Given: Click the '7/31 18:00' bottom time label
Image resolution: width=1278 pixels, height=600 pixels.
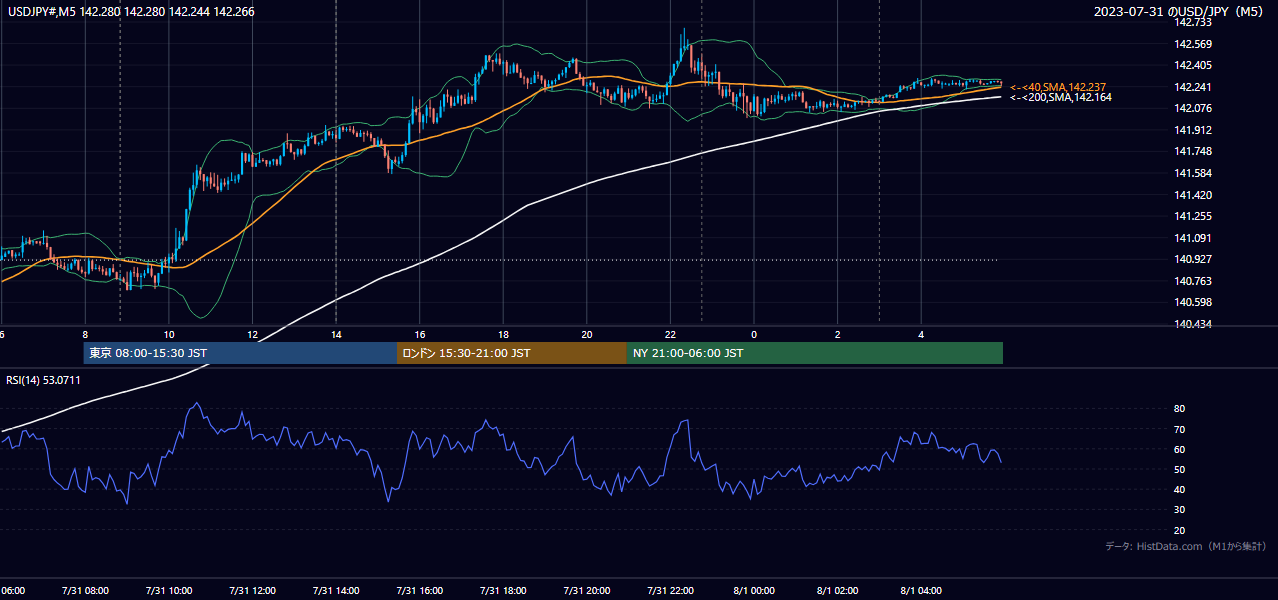Looking at the screenshot, I should point(503,591).
